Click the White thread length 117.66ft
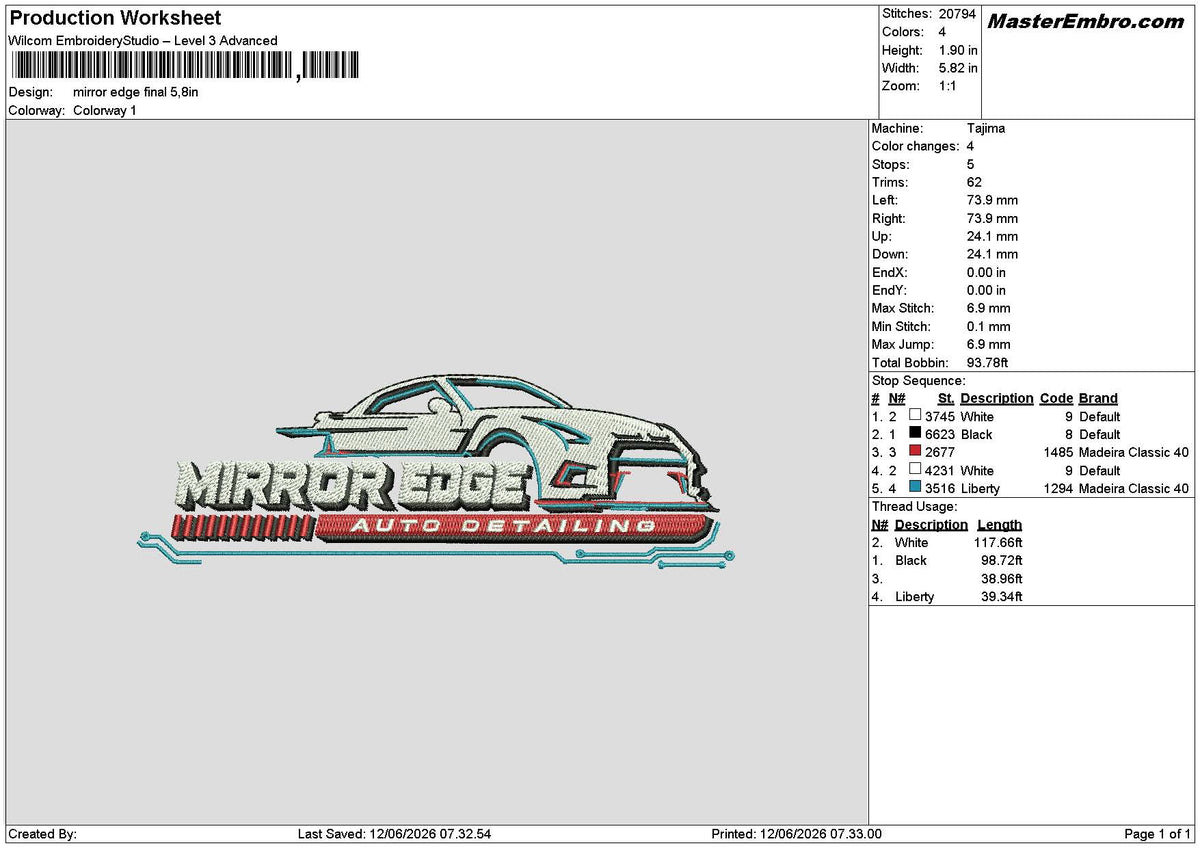 (998, 542)
